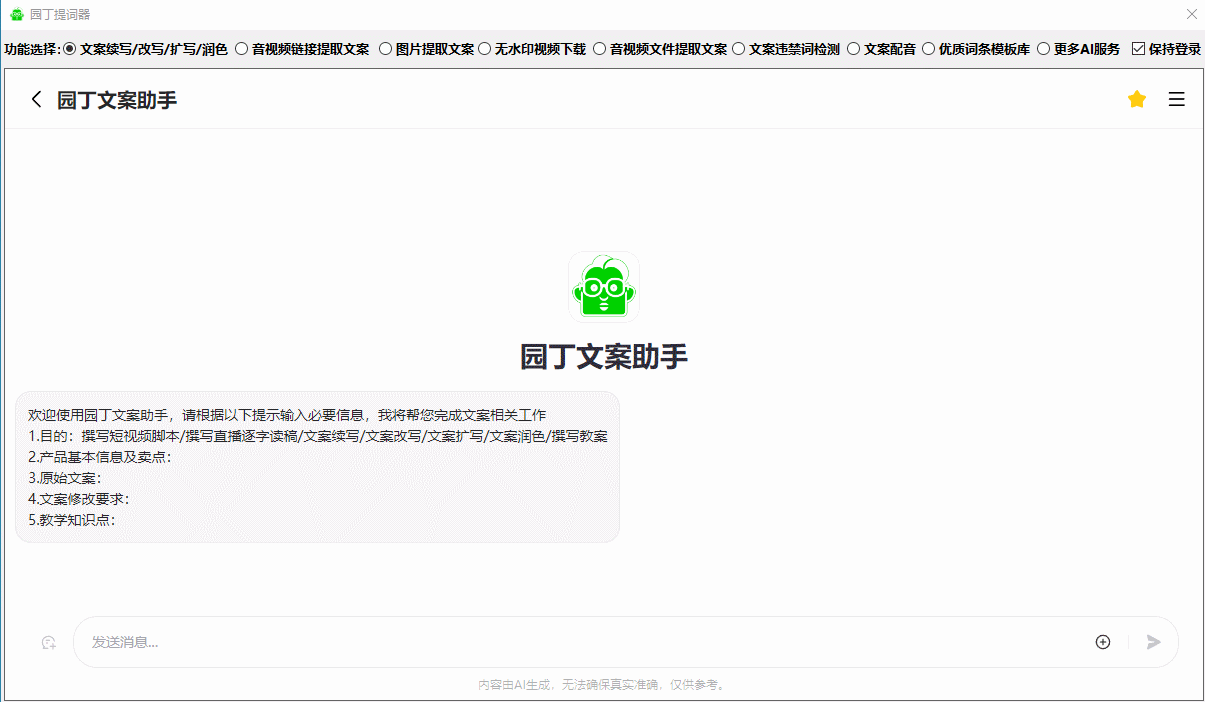
Task: Select 文案配音 radio option
Action: click(854, 49)
